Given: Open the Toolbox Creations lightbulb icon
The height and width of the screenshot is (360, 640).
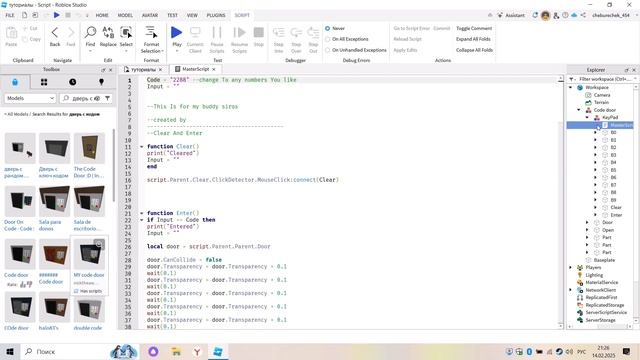Looking at the screenshot, I should pyautogui.click(x=101, y=82).
